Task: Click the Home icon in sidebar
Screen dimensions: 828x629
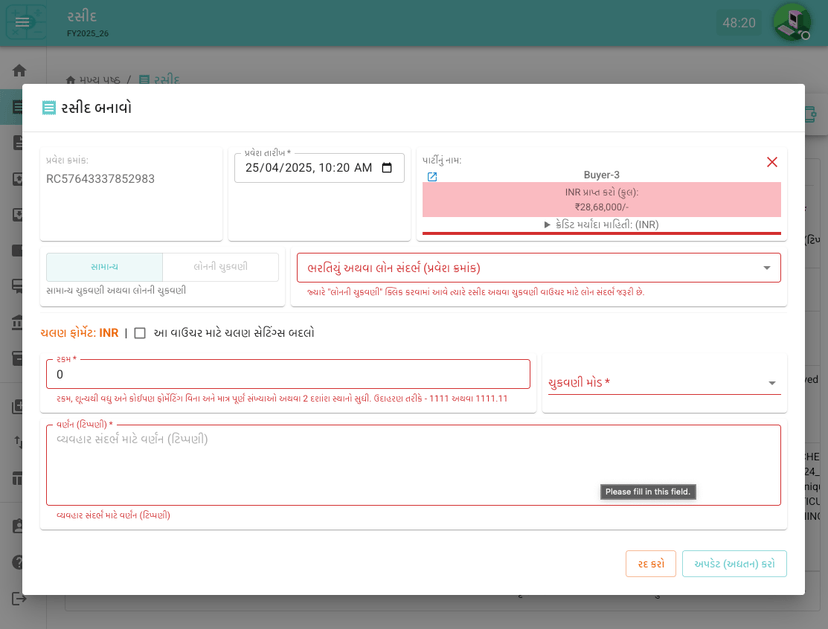Action: pos(19,71)
